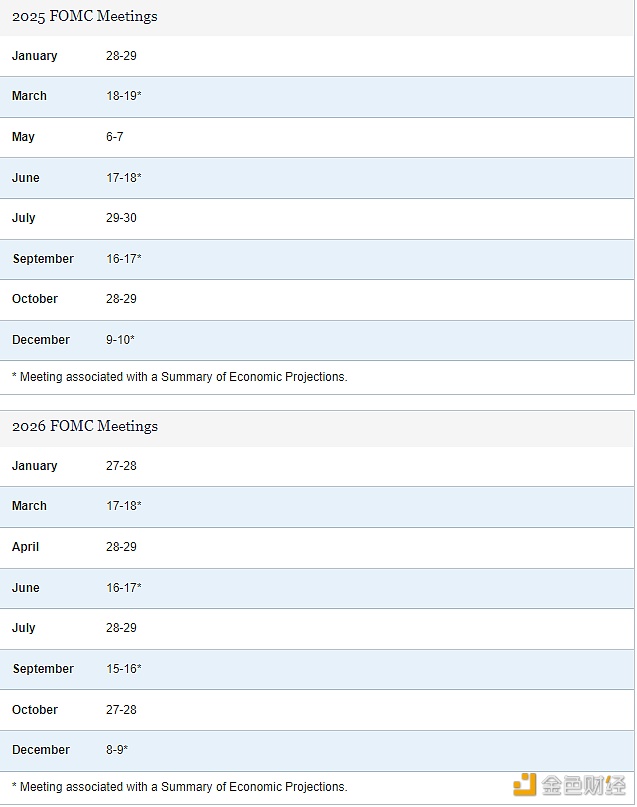The height and width of the screenshot is (807, 637).
Task: Select the January 27-28 meeting row in 2026
Action: click(317, 466)
